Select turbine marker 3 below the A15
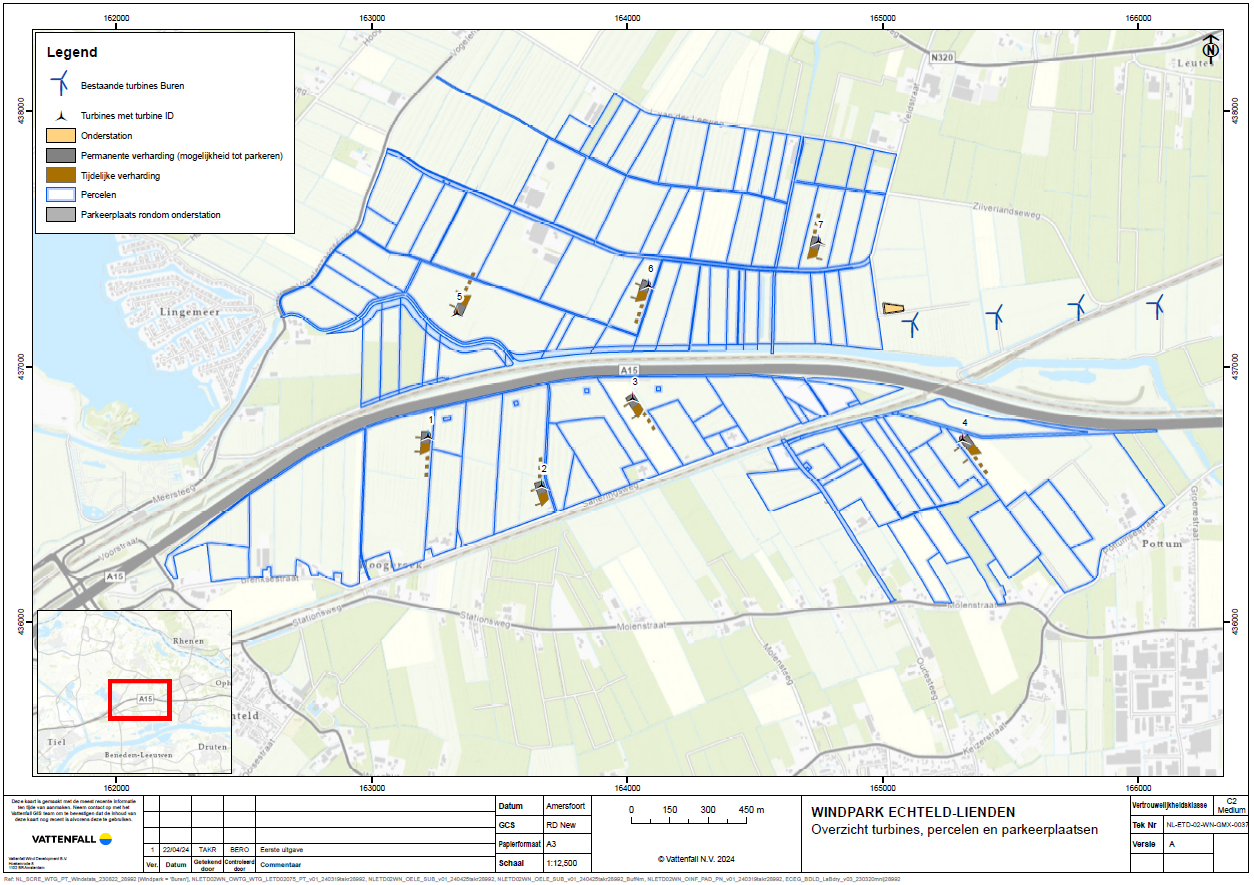This screenshot has height=885, width=1254. 634,400
